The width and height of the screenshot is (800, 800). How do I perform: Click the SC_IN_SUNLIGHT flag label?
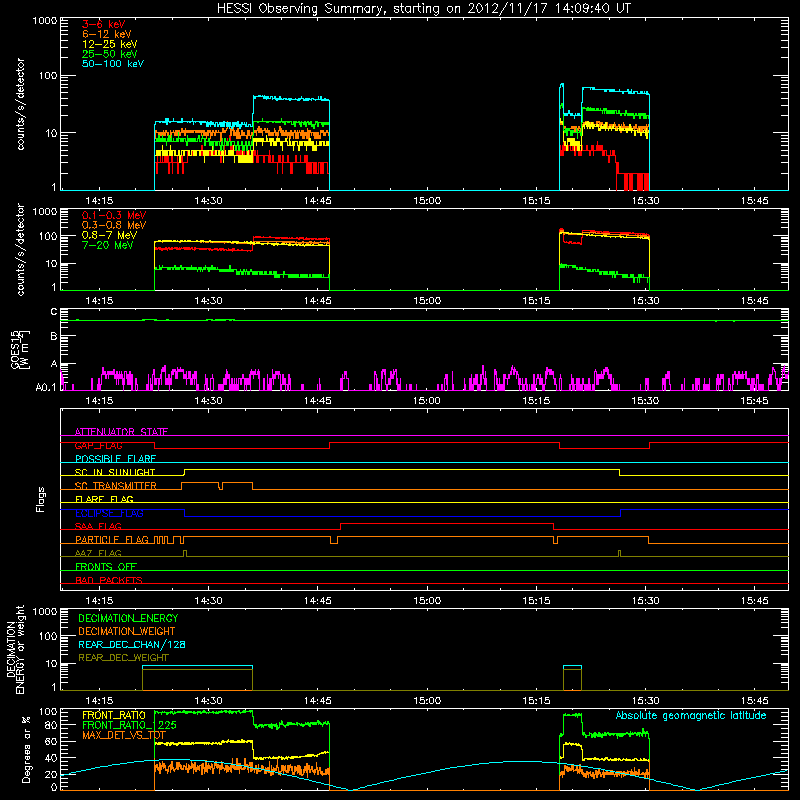[115, 472]
